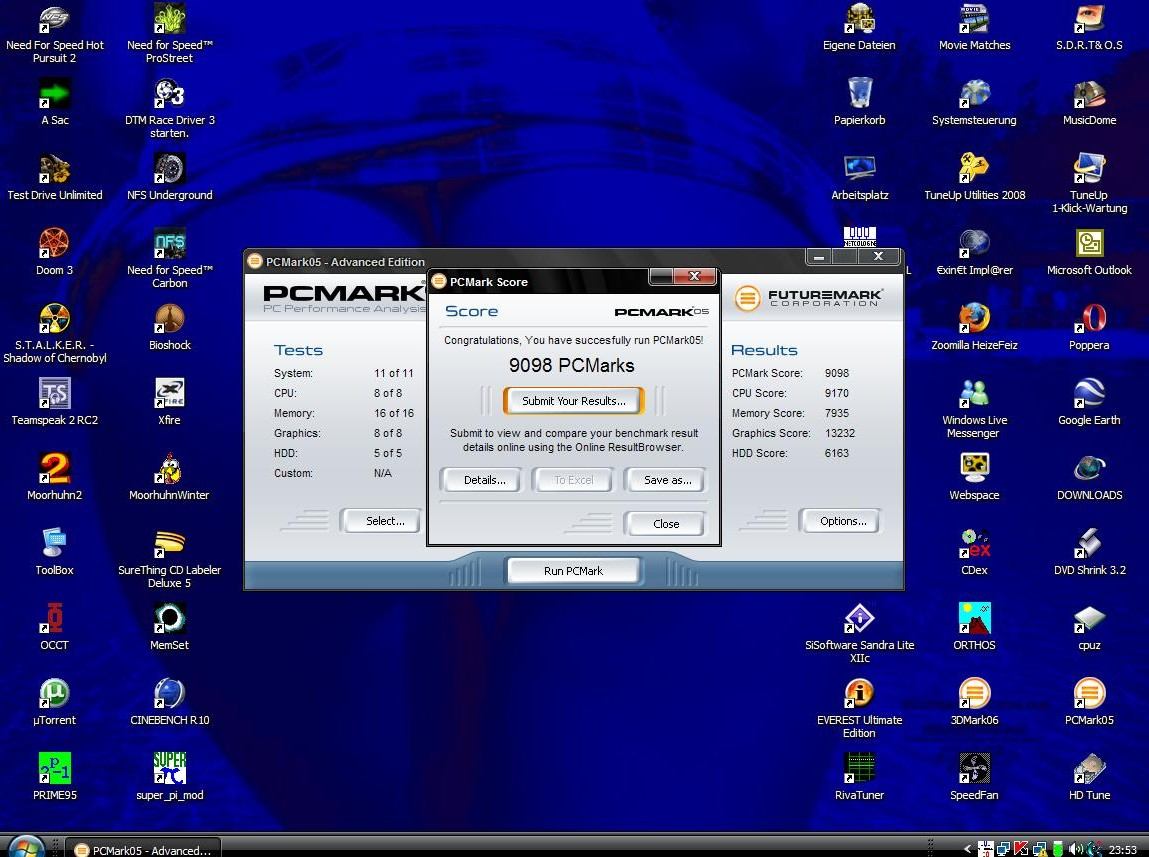The height and width of the screenshot is (857, 1149).
Task: Launch super_pi_mod icon
Action: tap(169, 768)
